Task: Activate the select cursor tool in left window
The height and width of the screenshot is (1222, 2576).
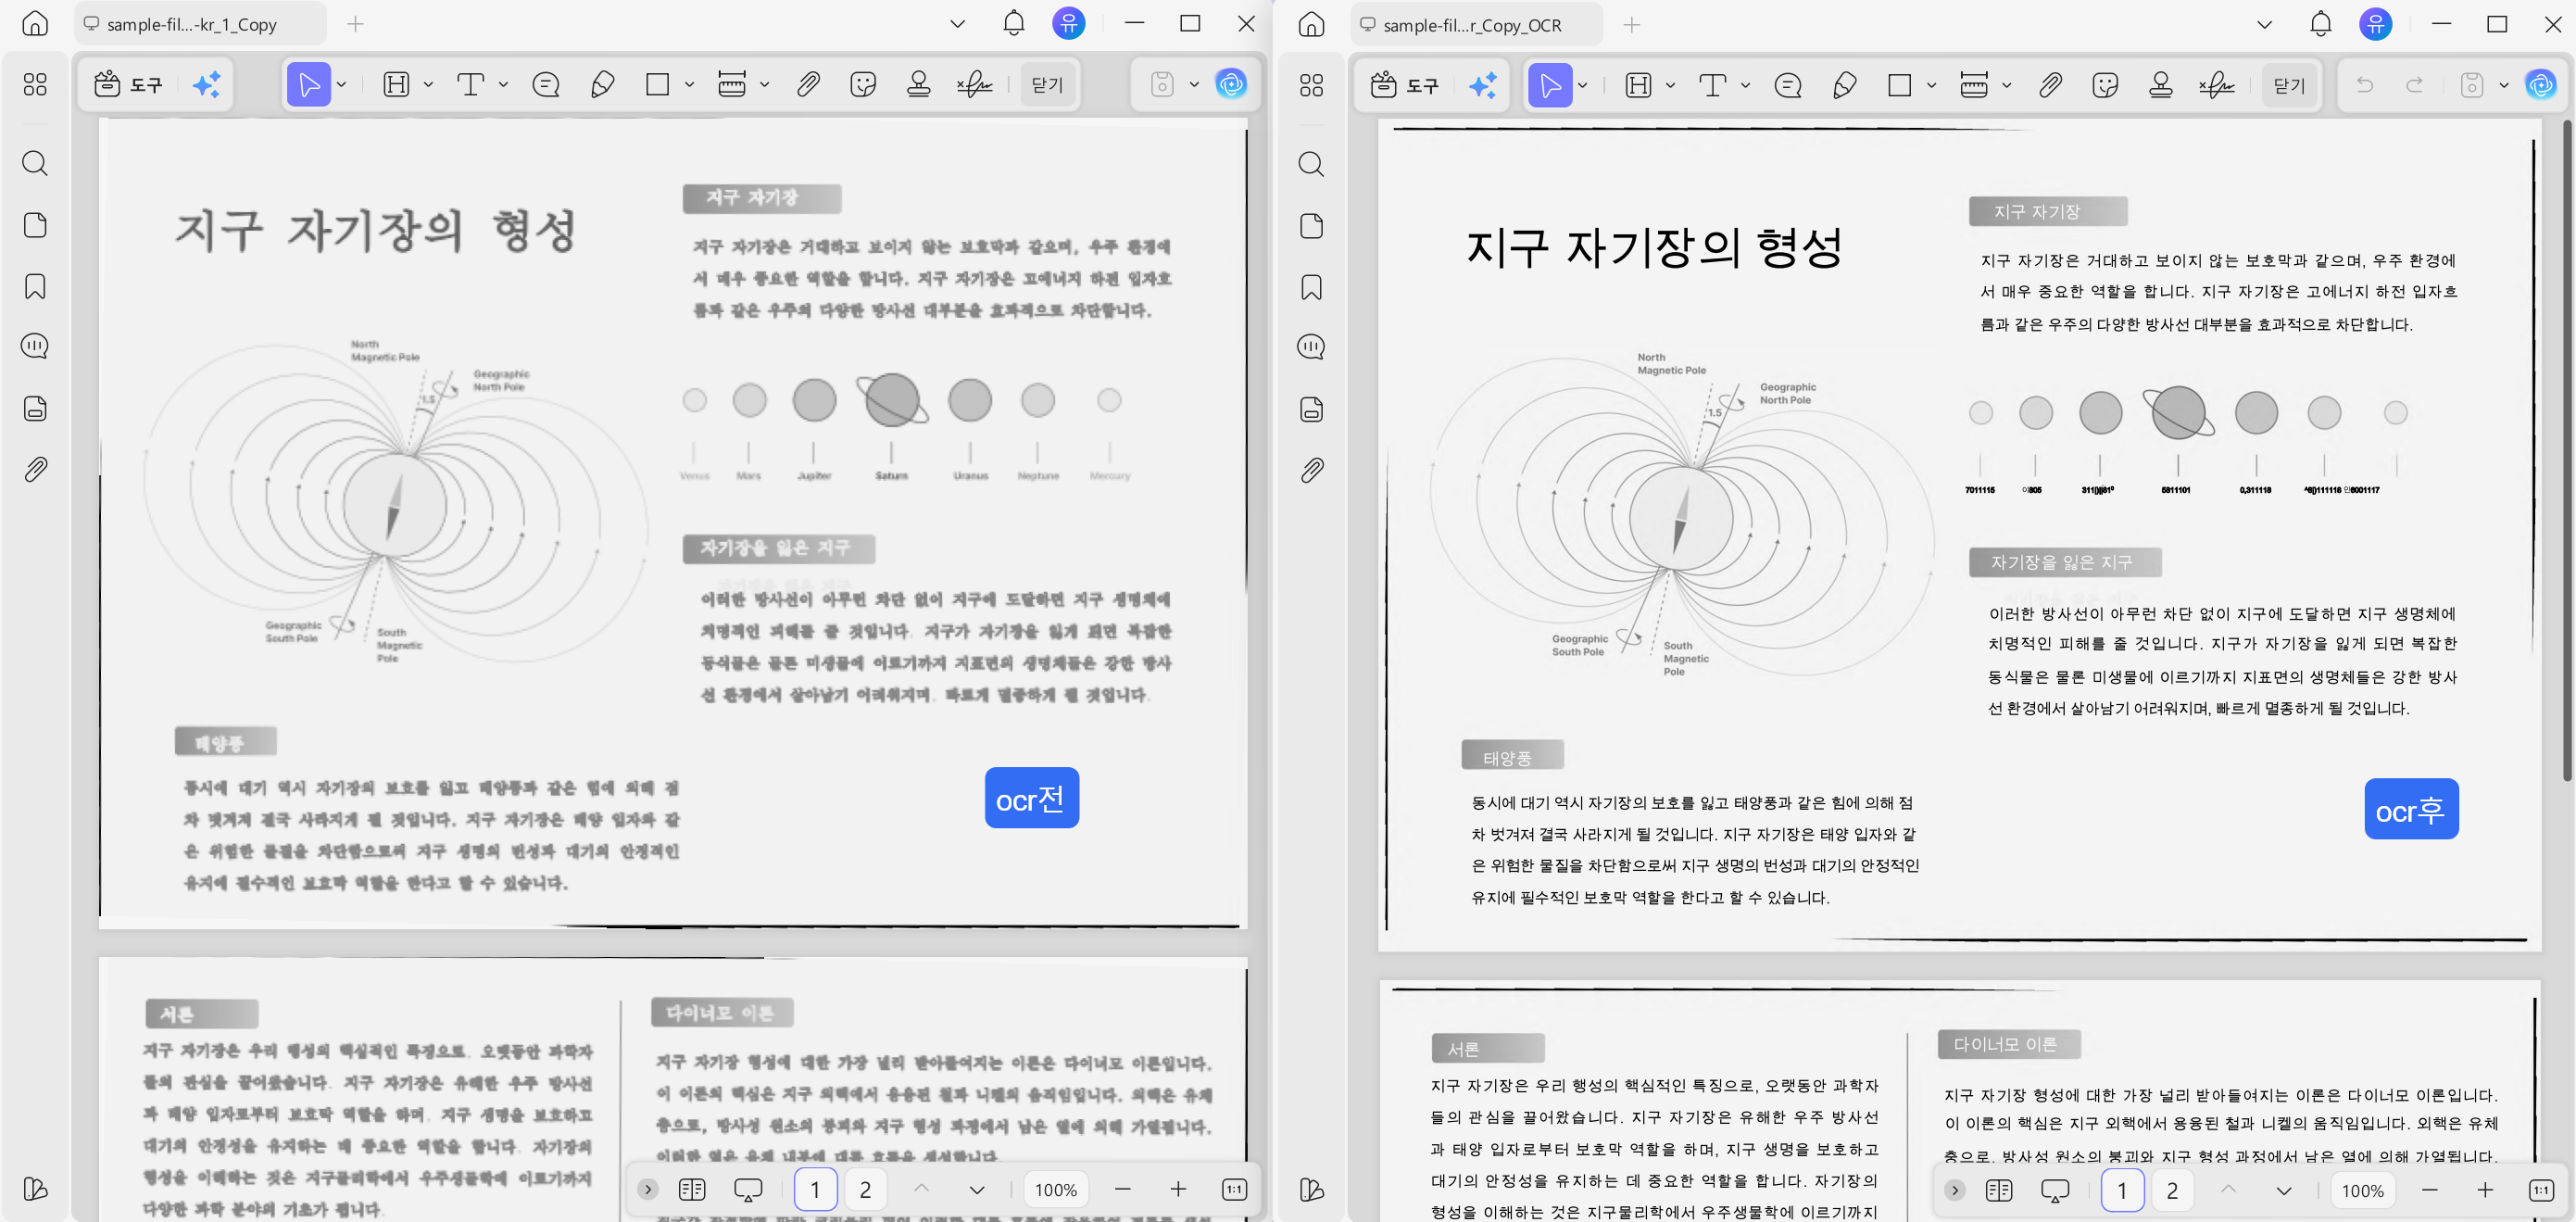Action: [309, 85]
